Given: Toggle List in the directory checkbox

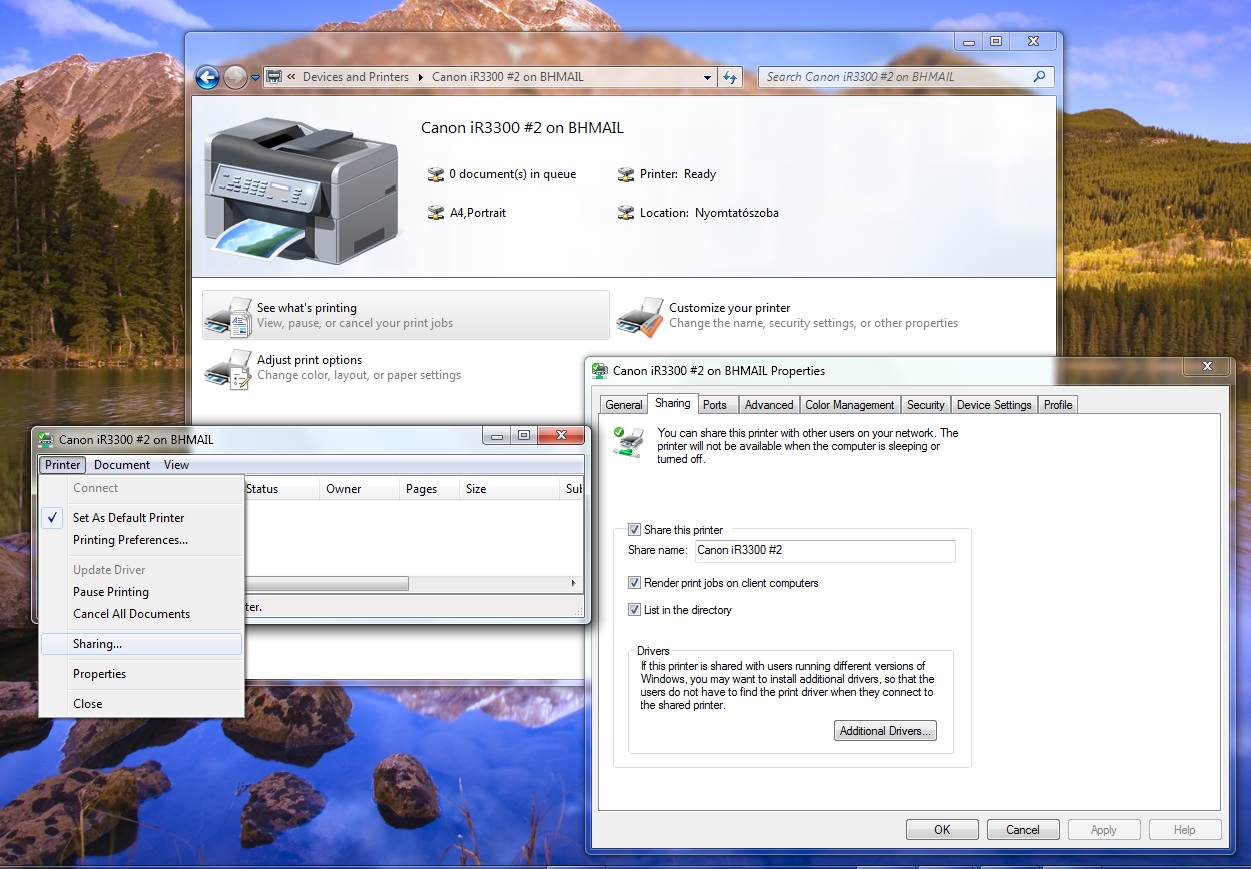Looking at the screenshot, I should tap(634, 610).
